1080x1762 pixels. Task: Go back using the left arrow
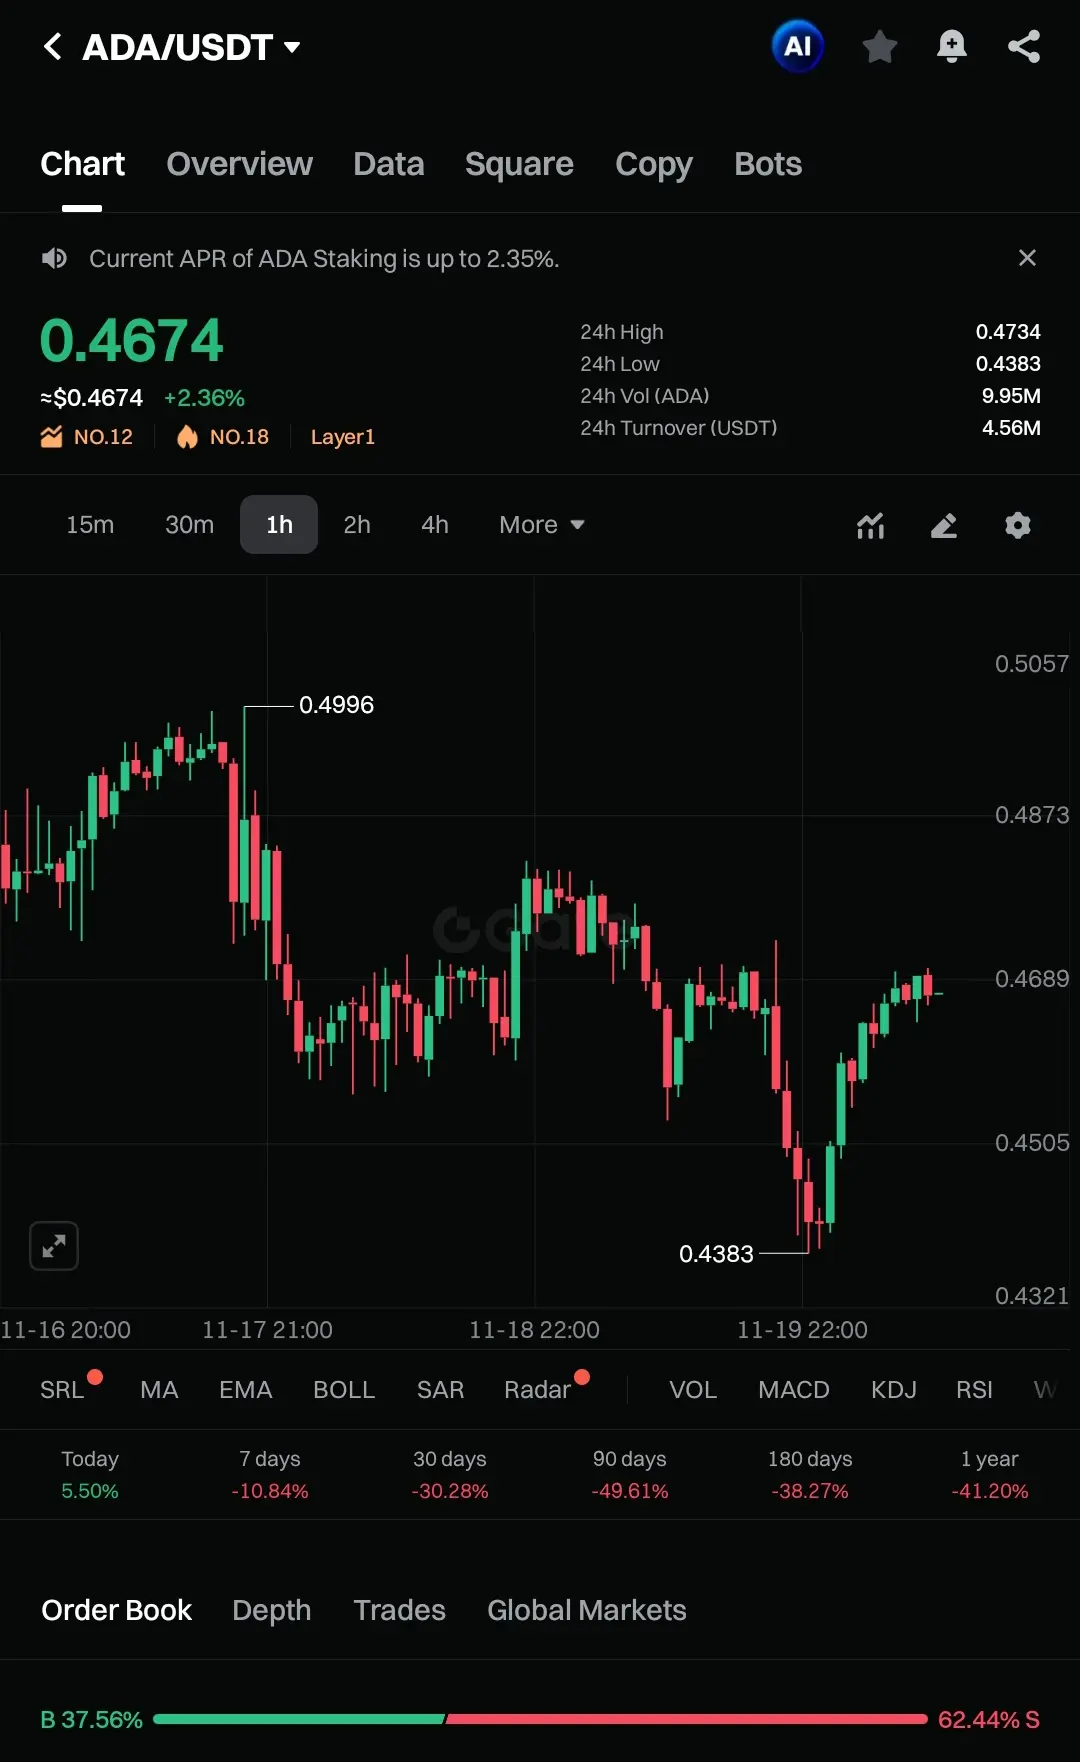[x=53, y=46]
